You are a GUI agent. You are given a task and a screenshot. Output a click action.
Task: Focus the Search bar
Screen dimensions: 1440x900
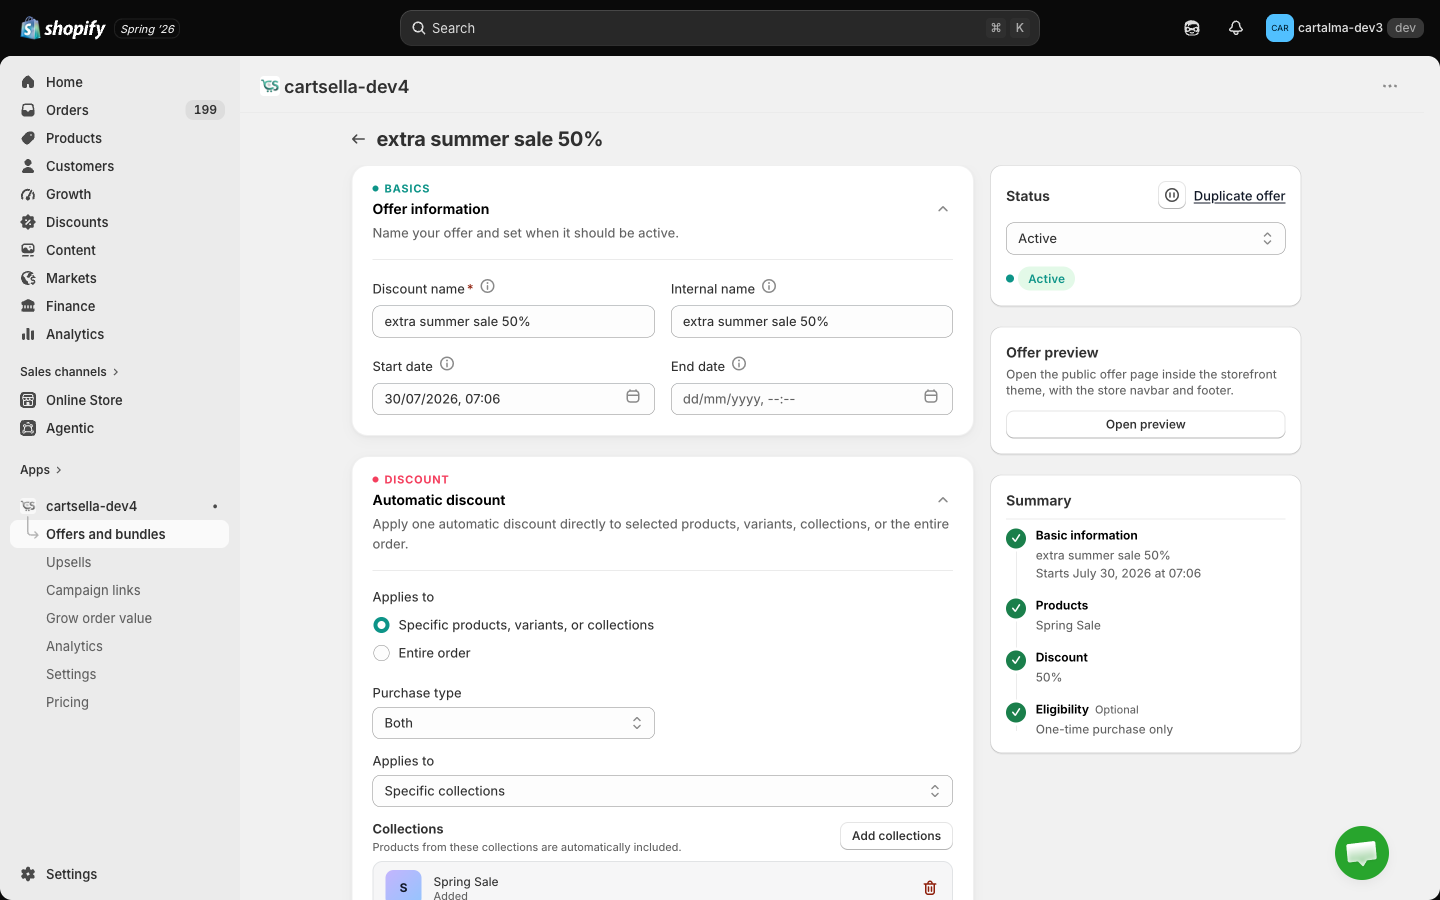pos(720,28)
